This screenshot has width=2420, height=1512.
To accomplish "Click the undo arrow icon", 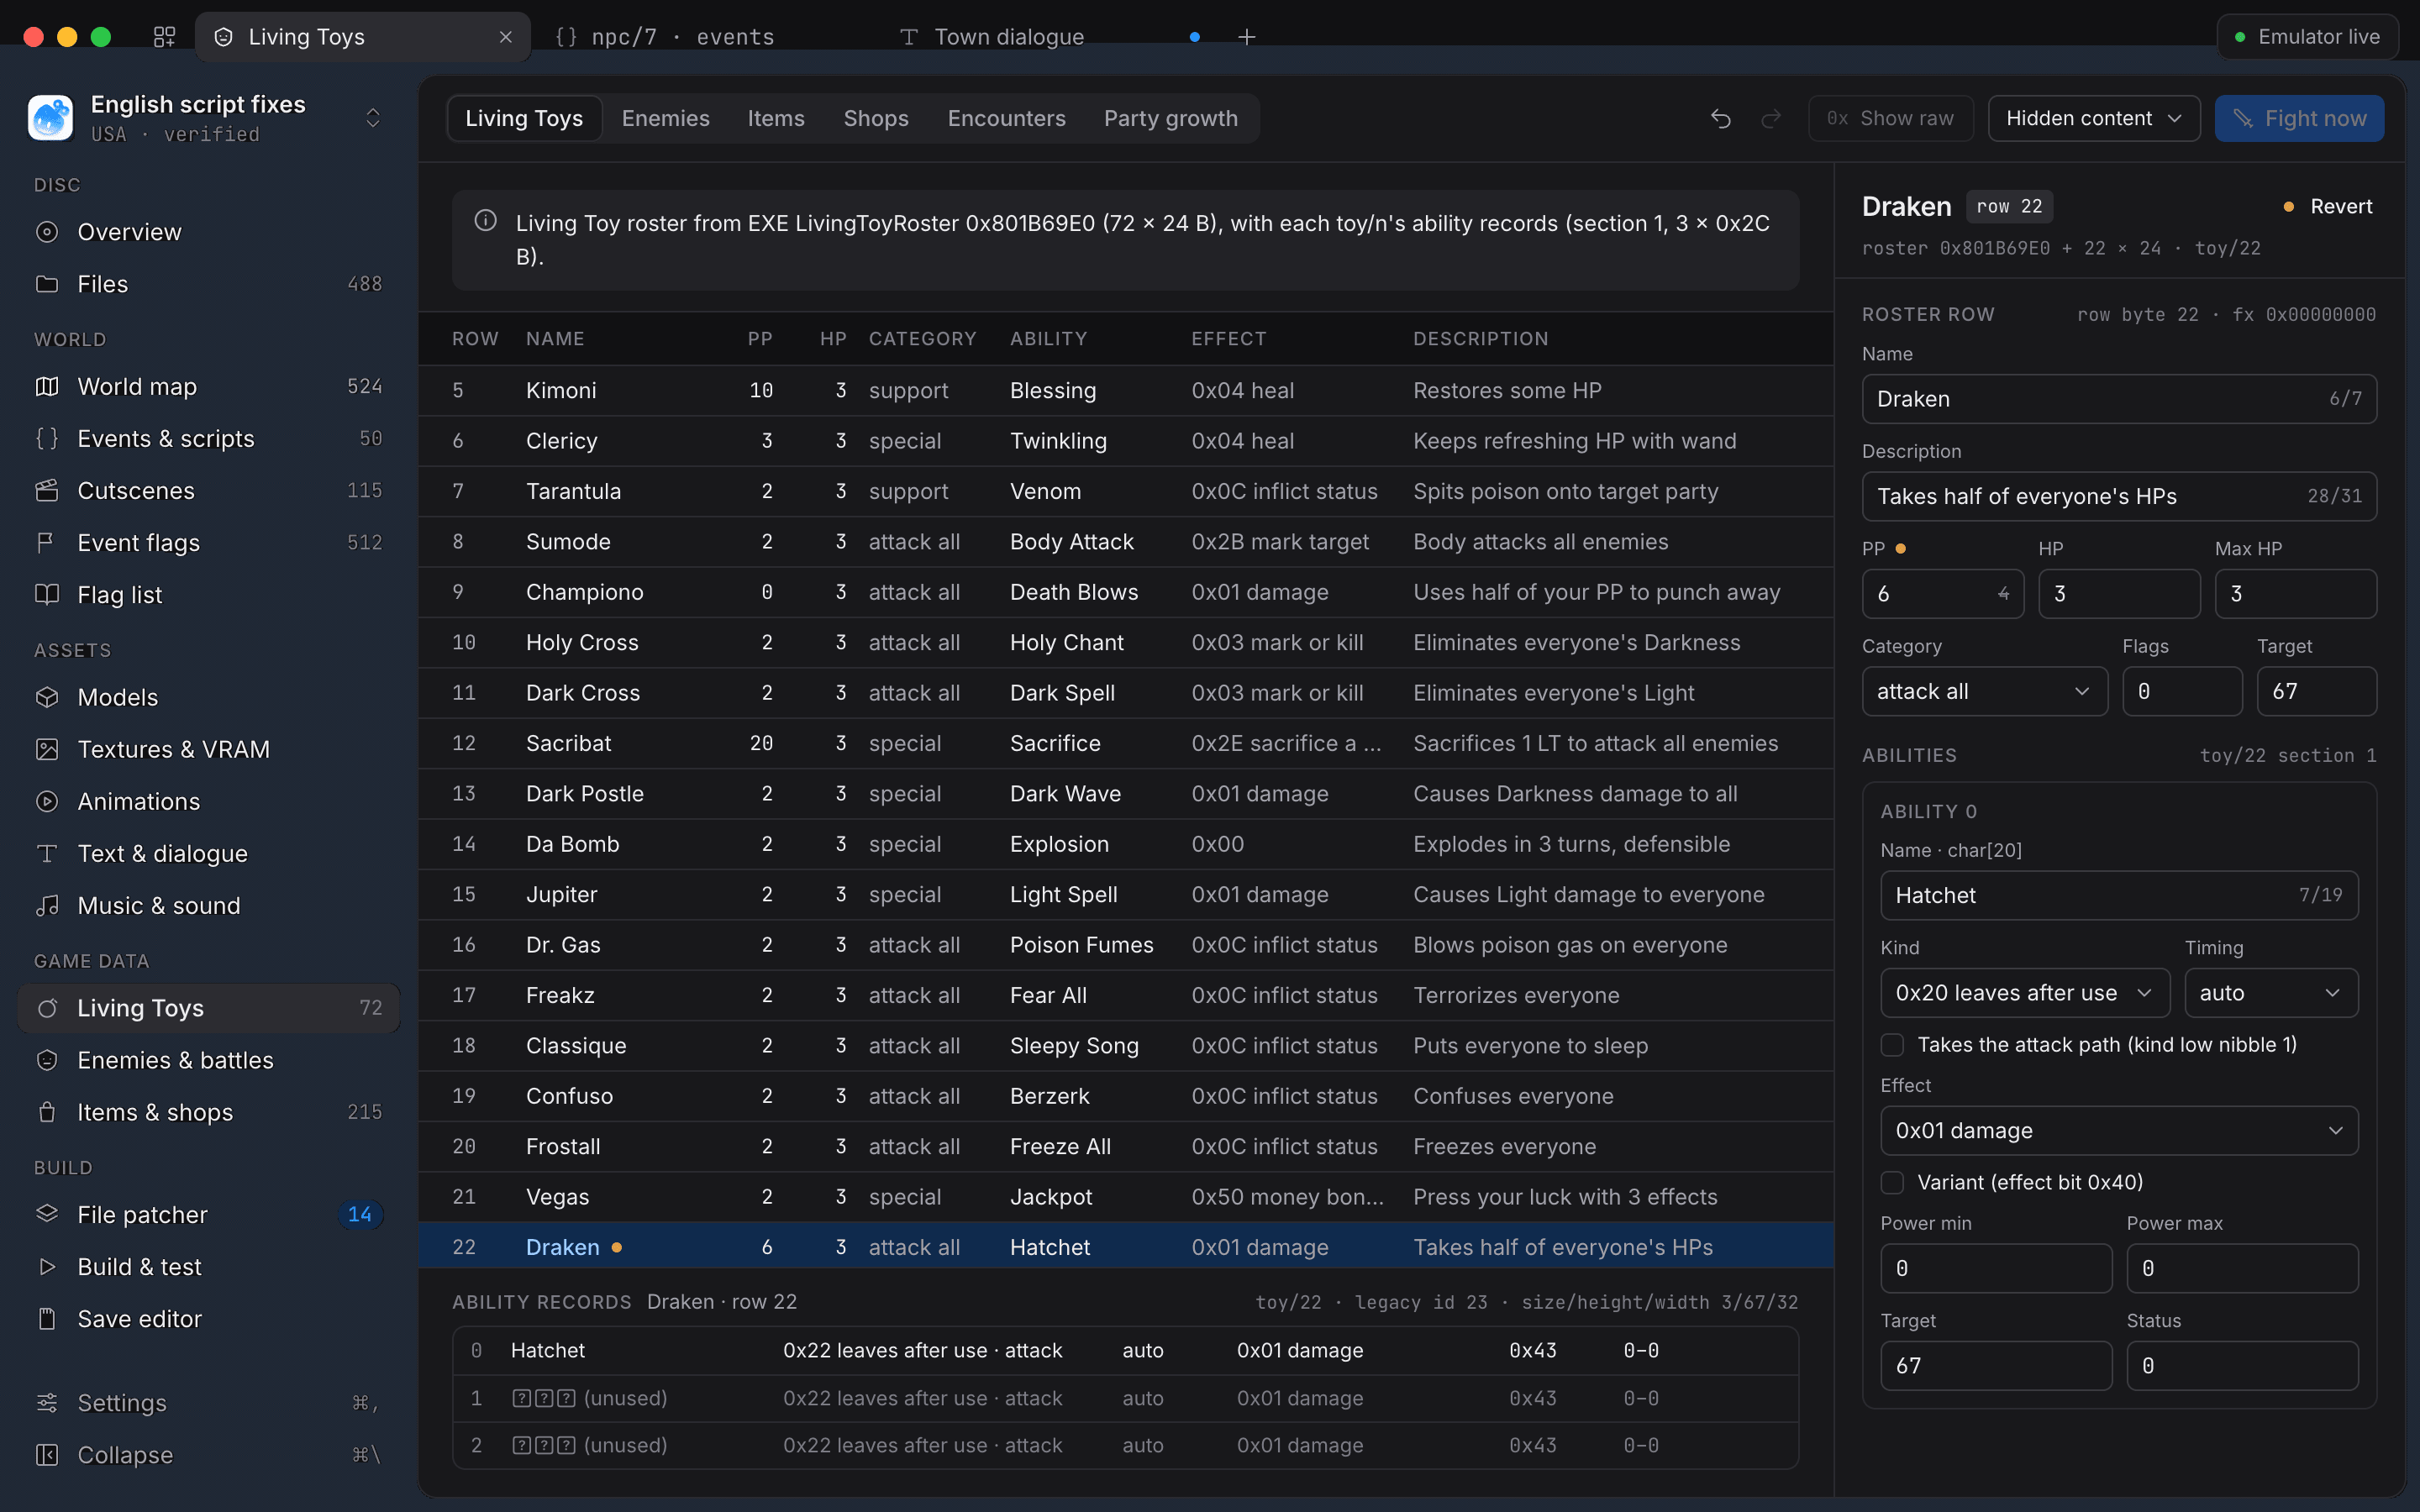I will (x=1720, y=119).
